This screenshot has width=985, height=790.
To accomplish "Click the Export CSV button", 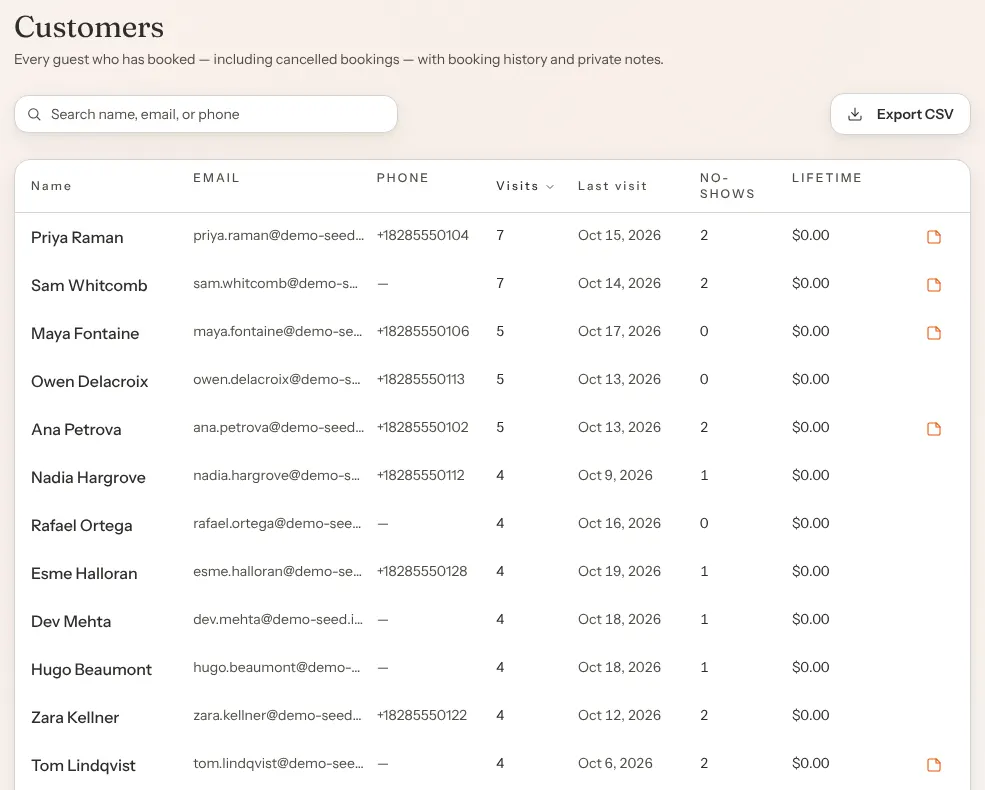I will [x=900, y=114].
